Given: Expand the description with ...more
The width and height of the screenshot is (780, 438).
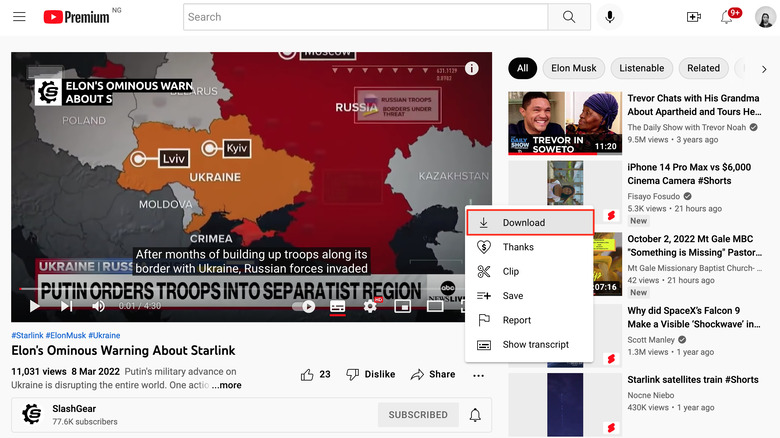Looking at the screenshot, I should click(x=226, y=385).
